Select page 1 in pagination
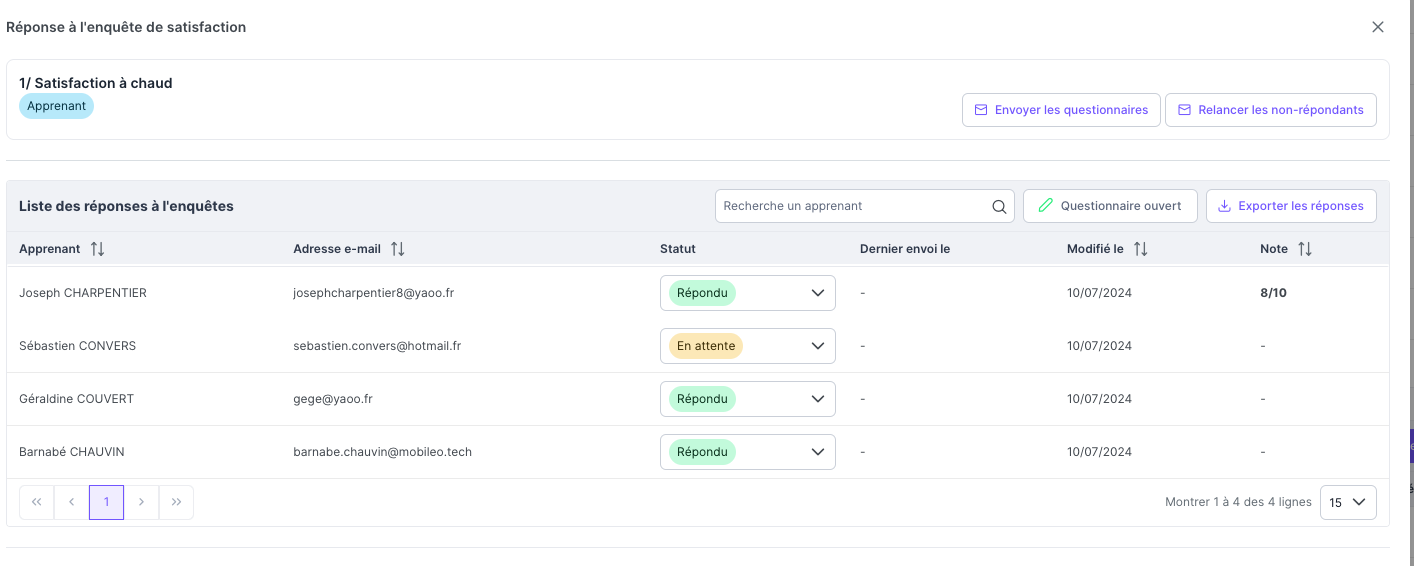This screenshot has width=1414, height=566. point(106,502)
